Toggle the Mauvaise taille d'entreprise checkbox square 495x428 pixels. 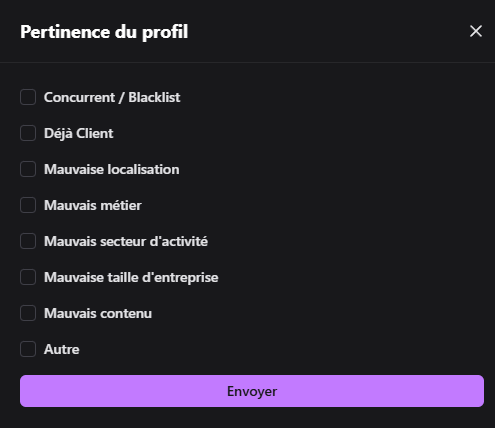click(x=28, y=277)
